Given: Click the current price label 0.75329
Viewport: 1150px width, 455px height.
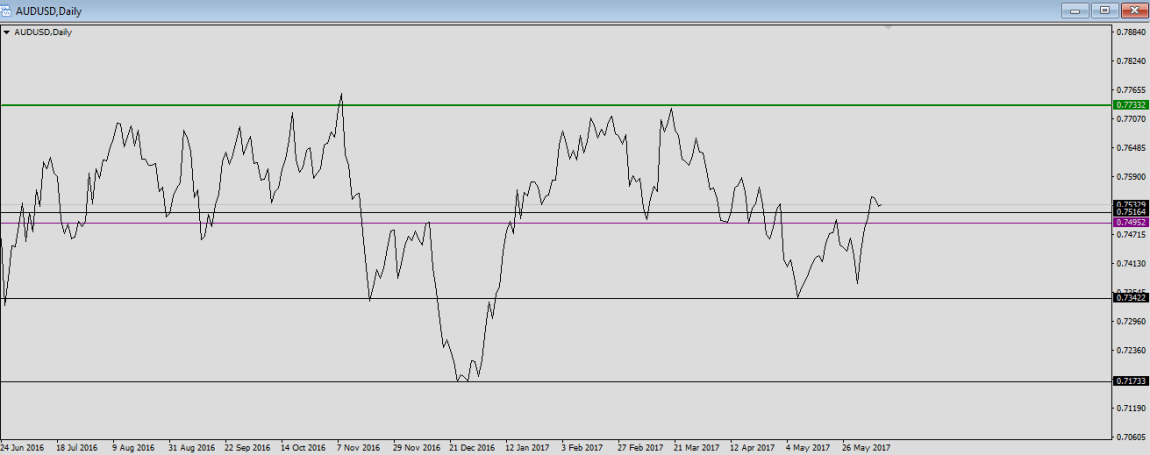Looking at the screenshot, I should [x=1131, y=204].
